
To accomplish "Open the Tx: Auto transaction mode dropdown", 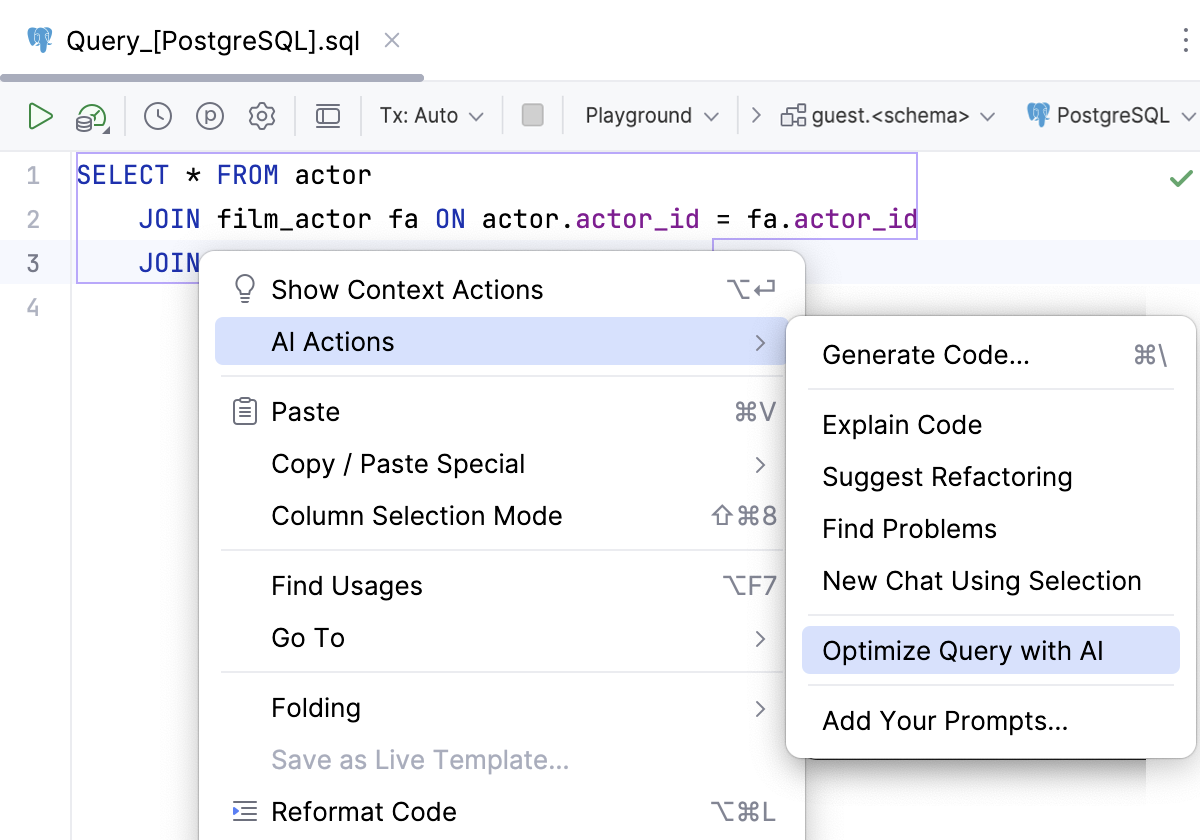I will click(x=431, y=116).
